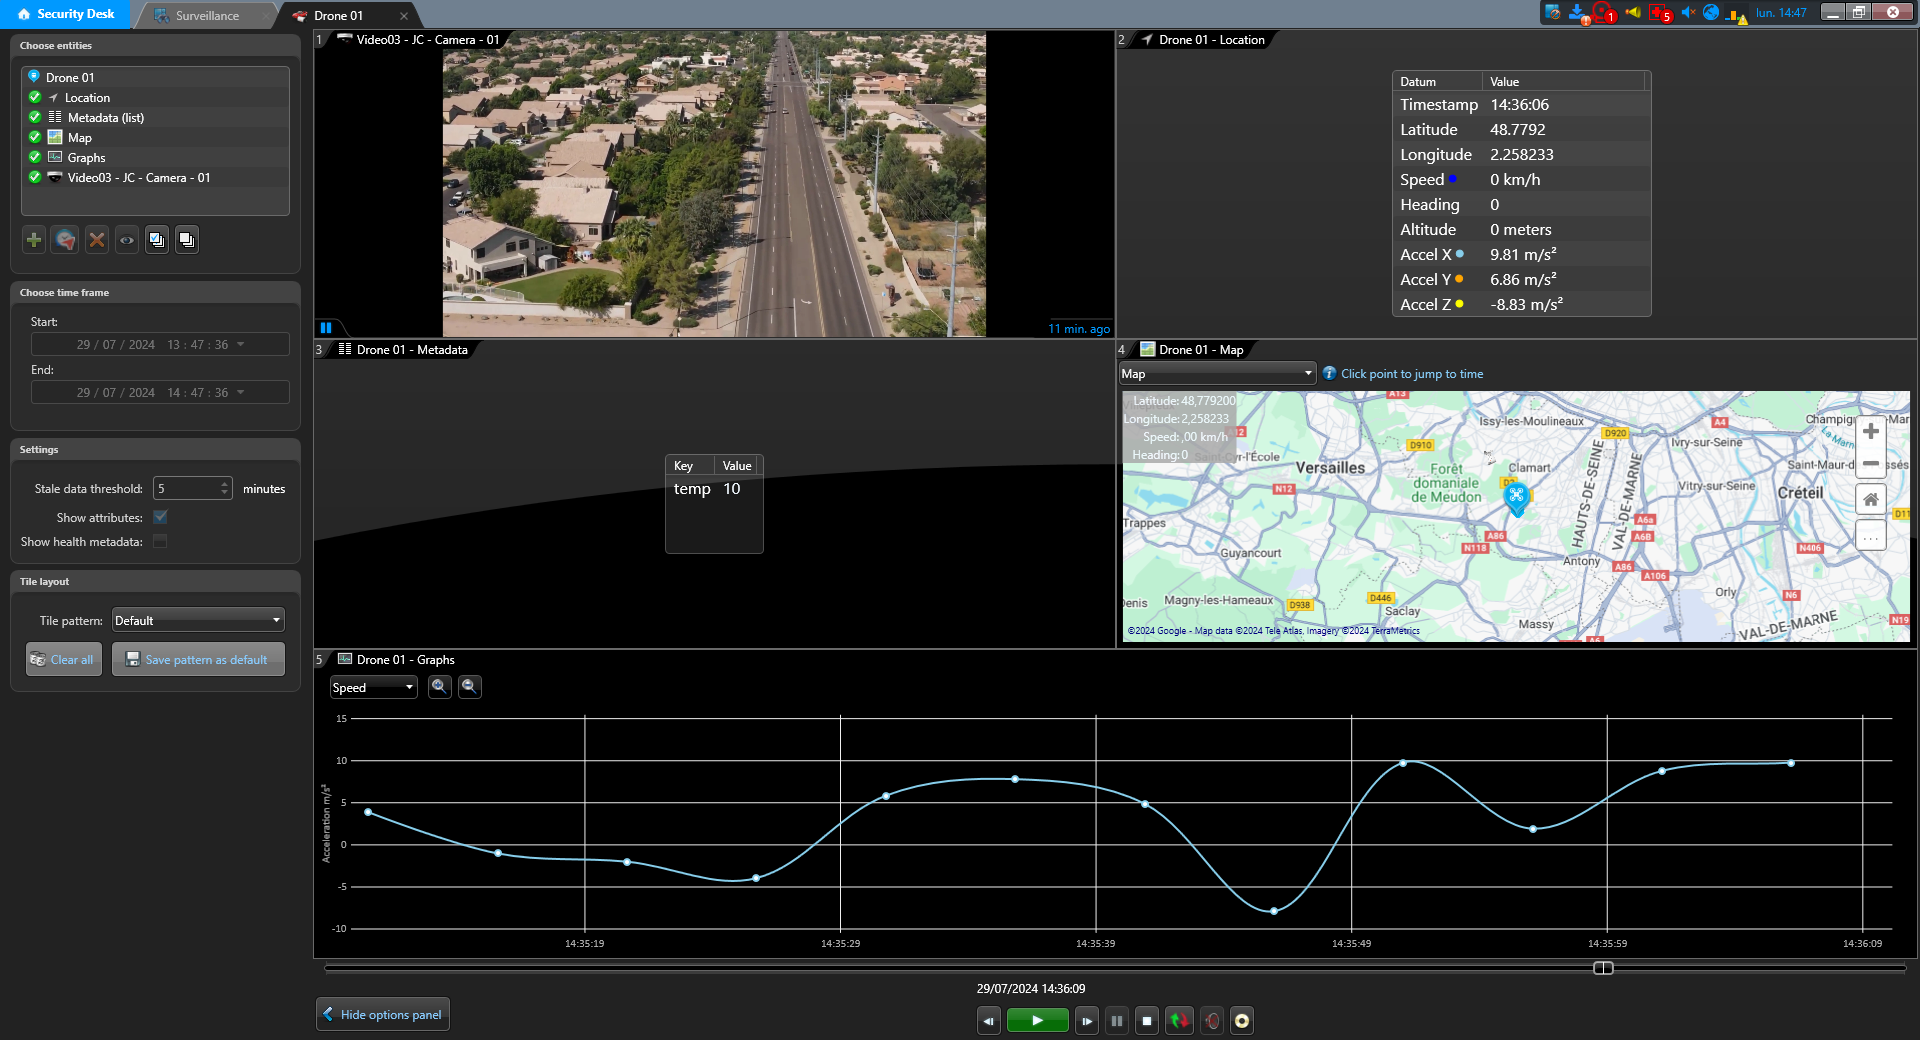This screenshot has height=1040, width=1920.
Task: Click the red-green sync arrows icon
Action: click(x=1179, y=1021)
